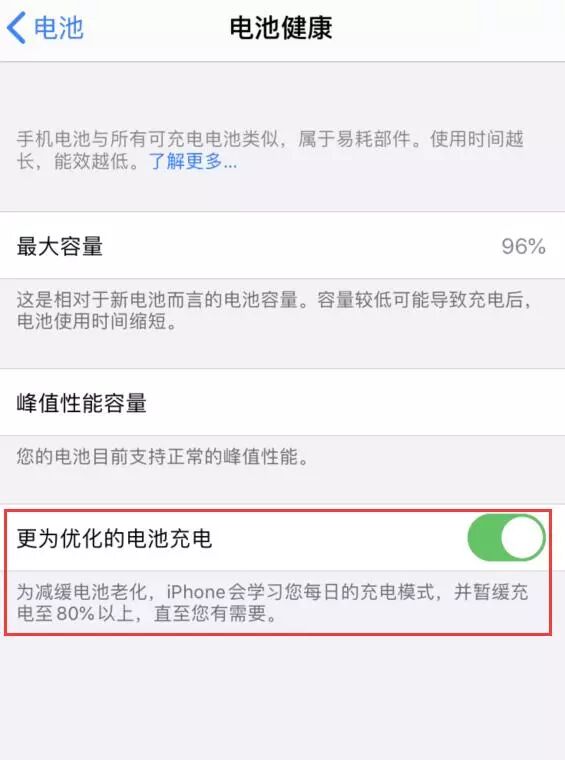Tap the white knob of the charging toggle

click(523, 538)
